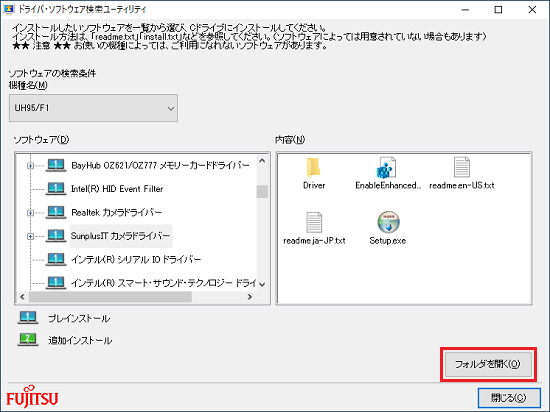Viewport: 550px width, 412px height.
Task: Maximize the driver search utility window
Action: click(498, 9)
